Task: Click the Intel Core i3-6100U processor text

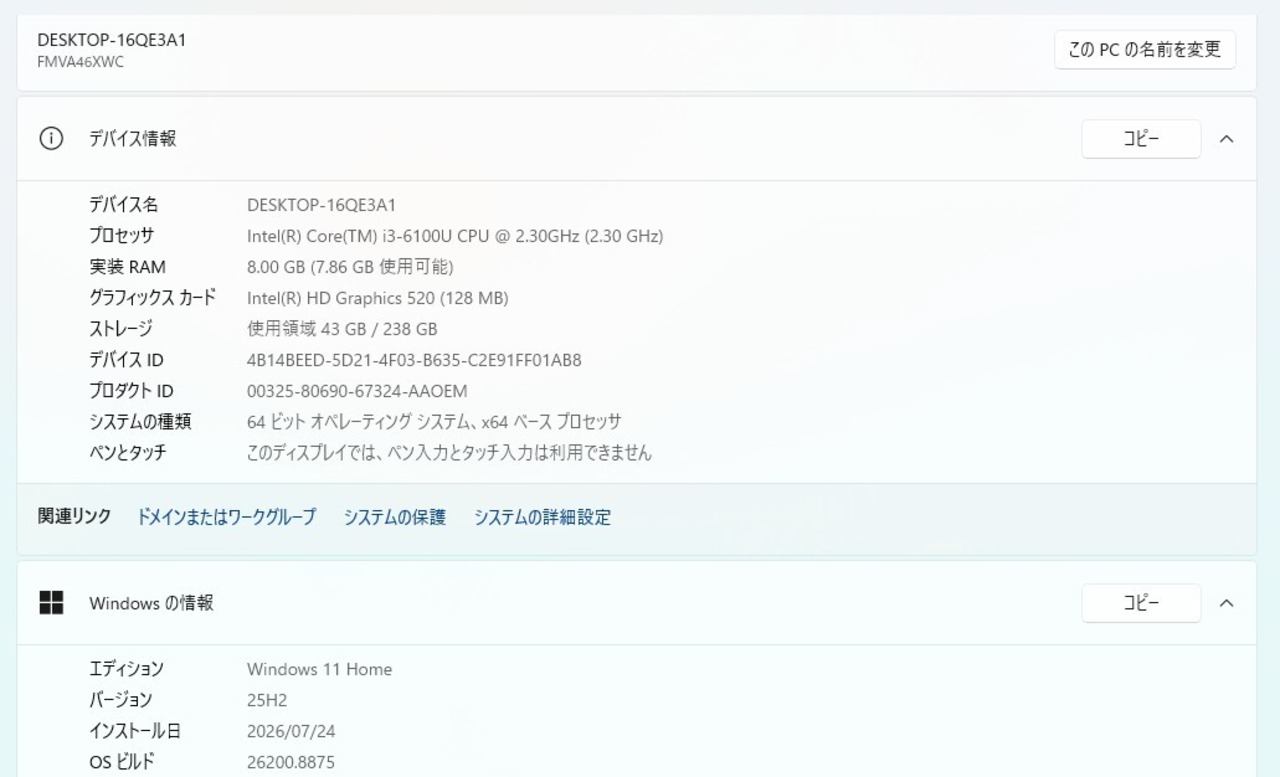Action: 455,236
